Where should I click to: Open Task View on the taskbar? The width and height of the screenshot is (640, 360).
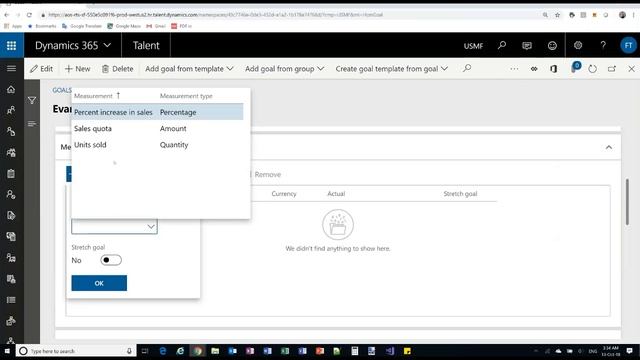(144, 351)
